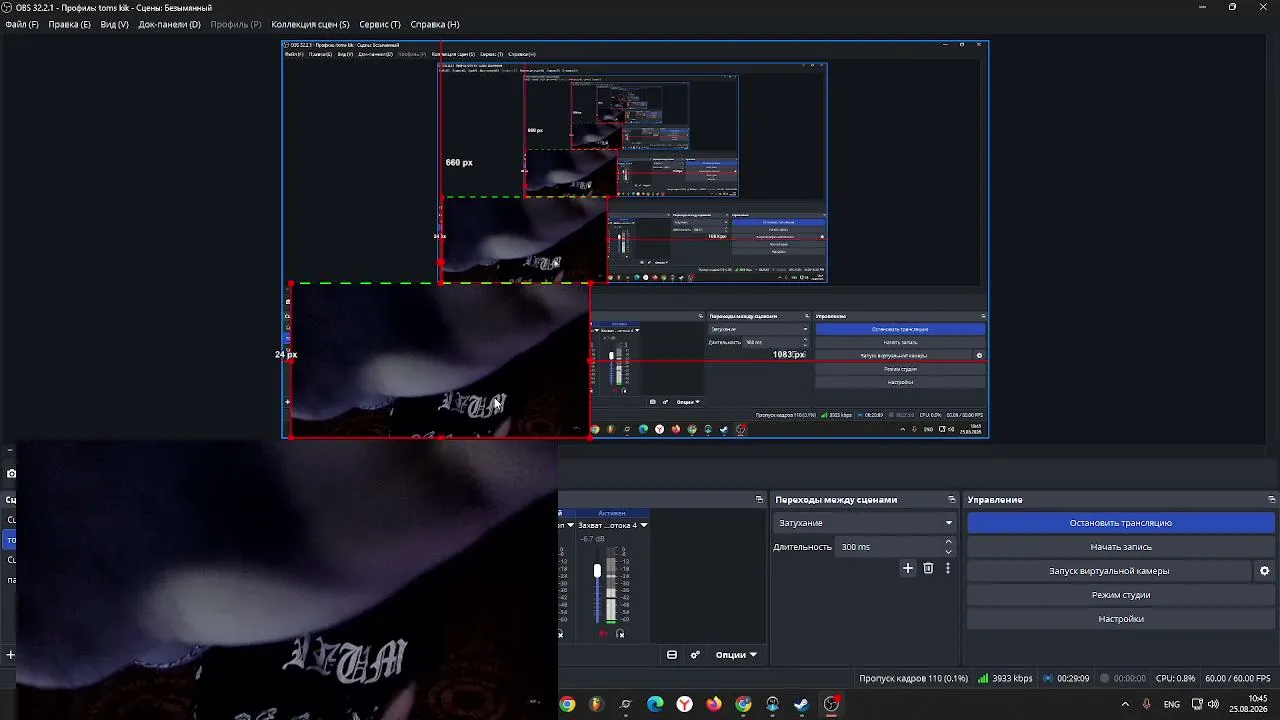1280x720 pixels.
Task: Open Yandex Browser from the taskbar
Action: pyautogui.click(x=684, y=704)
